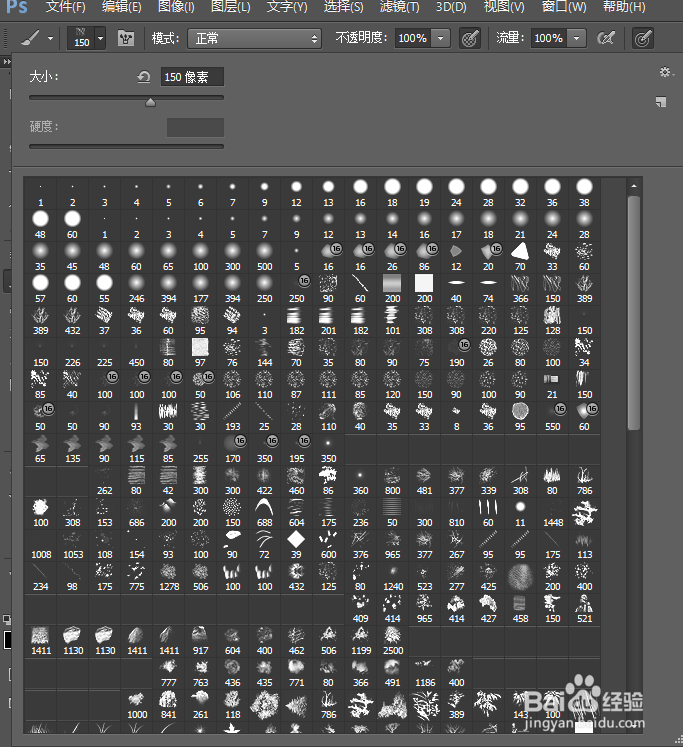This screenshot has height=747, width=683.
Task: Select the 521 brush preset
Action: coord(584,608)
